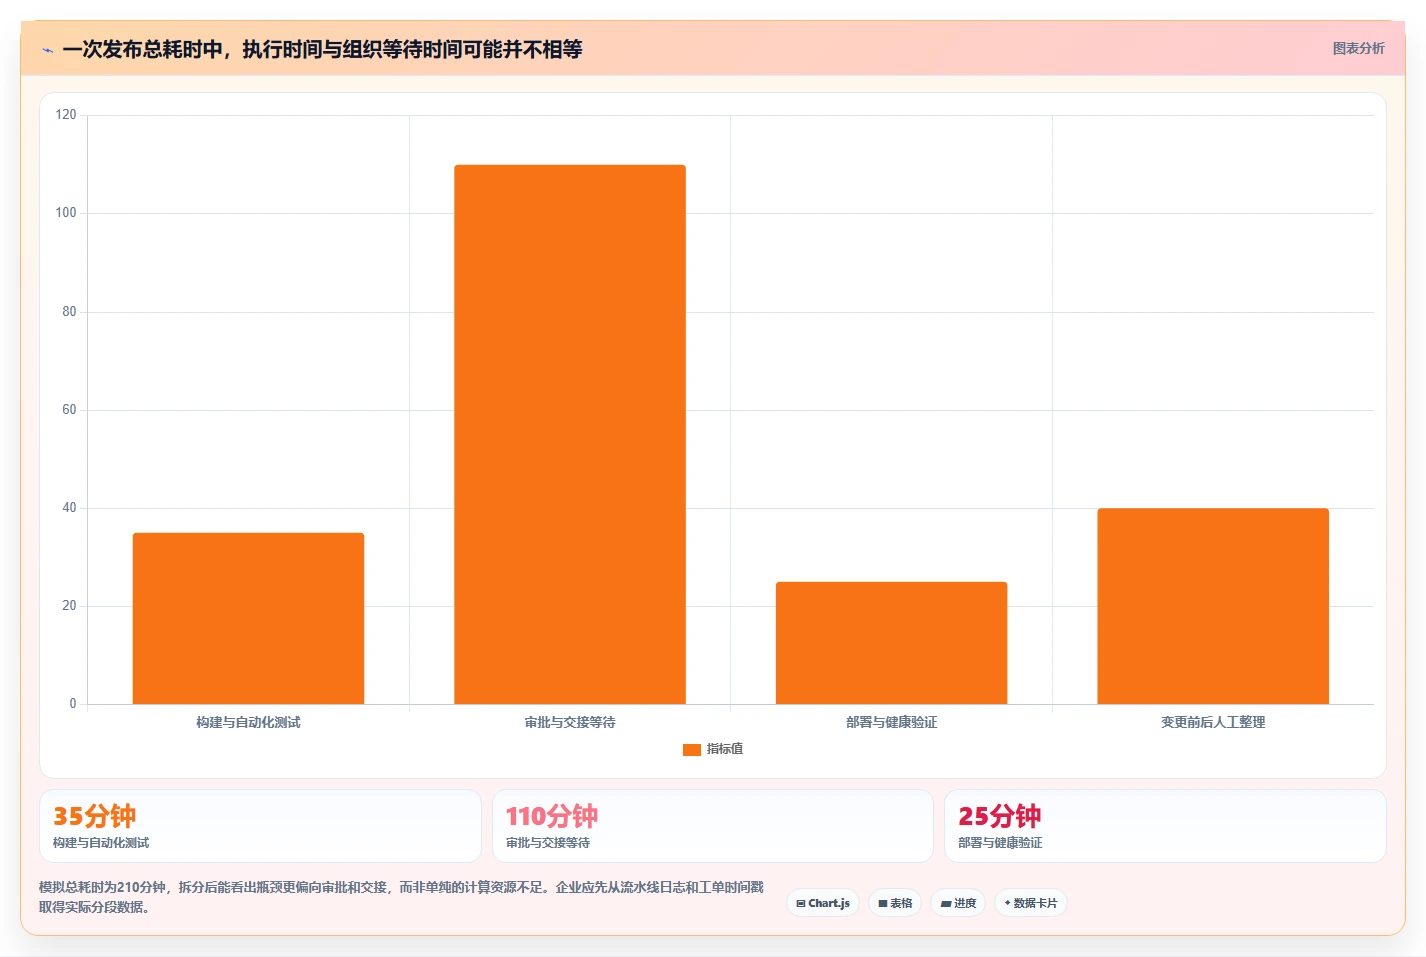Click the 部署与健康验证 x-axis label
Screen dimensions: 1426x957
tap(892, 722)
